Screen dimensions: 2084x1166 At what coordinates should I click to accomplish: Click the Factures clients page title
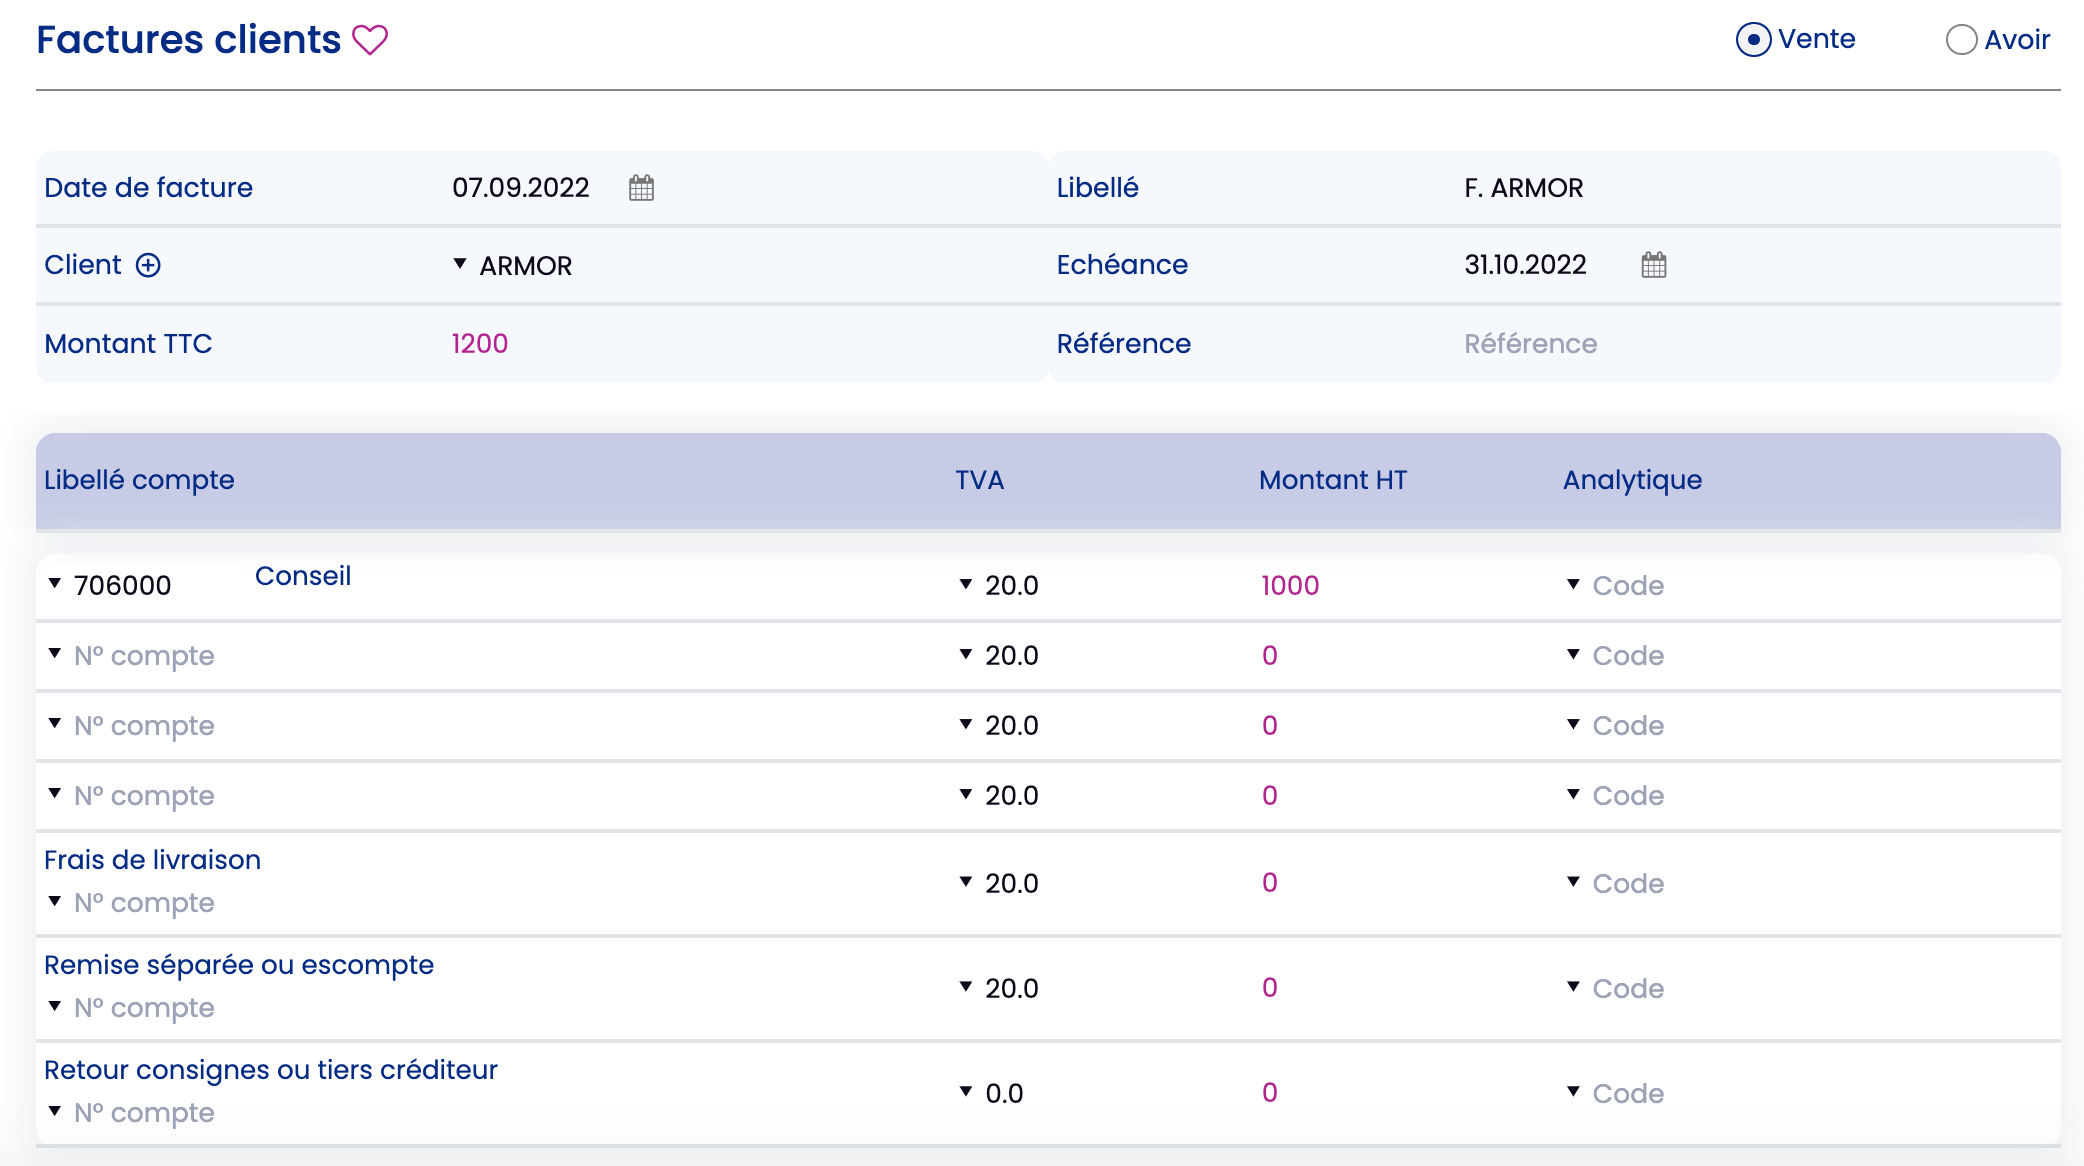pyautogui.click(x=189, y=40)
